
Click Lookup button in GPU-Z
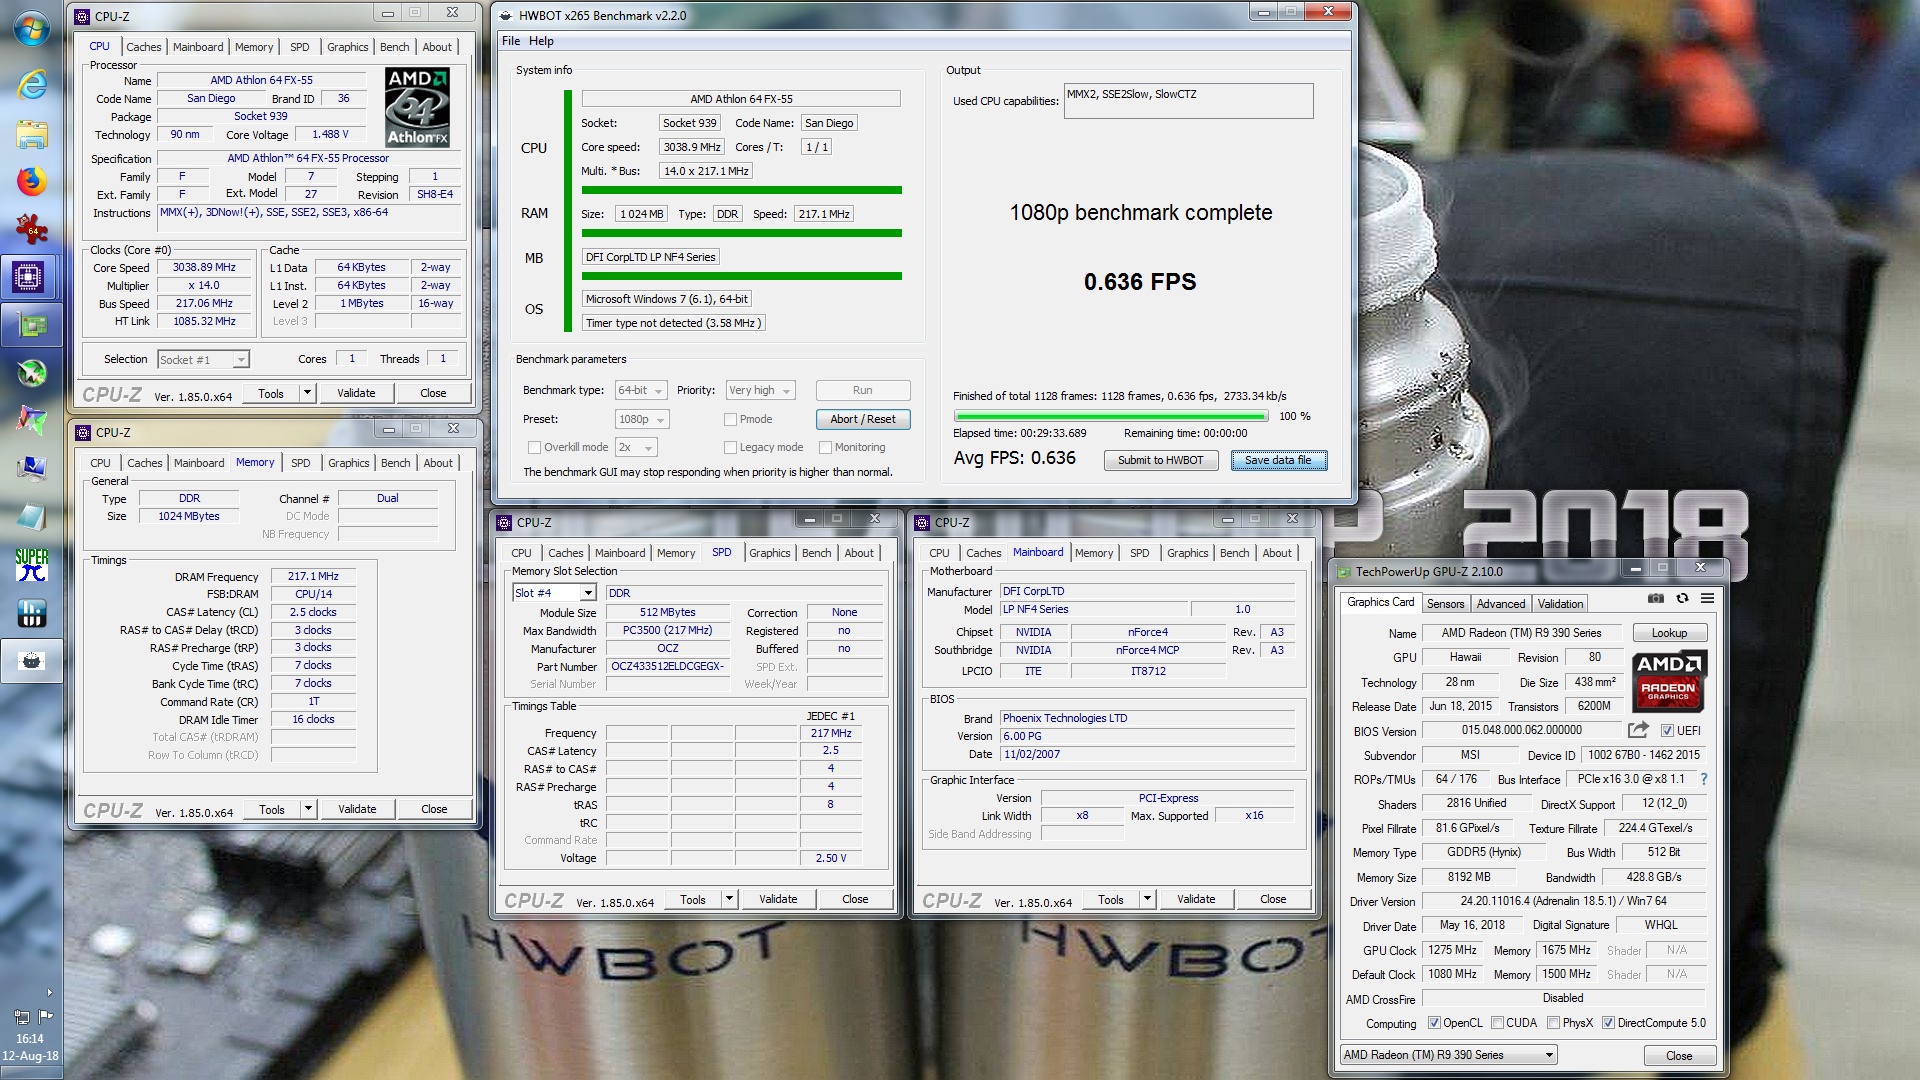pos(1669,633)
